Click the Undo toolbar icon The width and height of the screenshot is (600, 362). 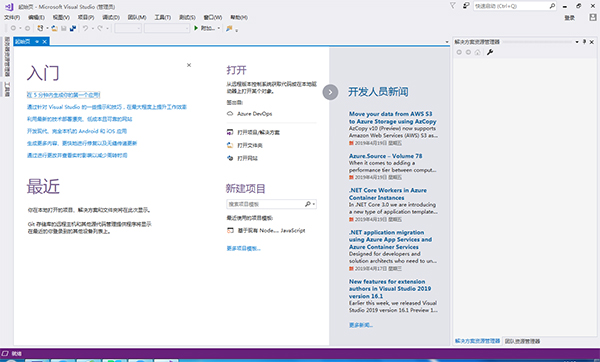tap(86, 28)
